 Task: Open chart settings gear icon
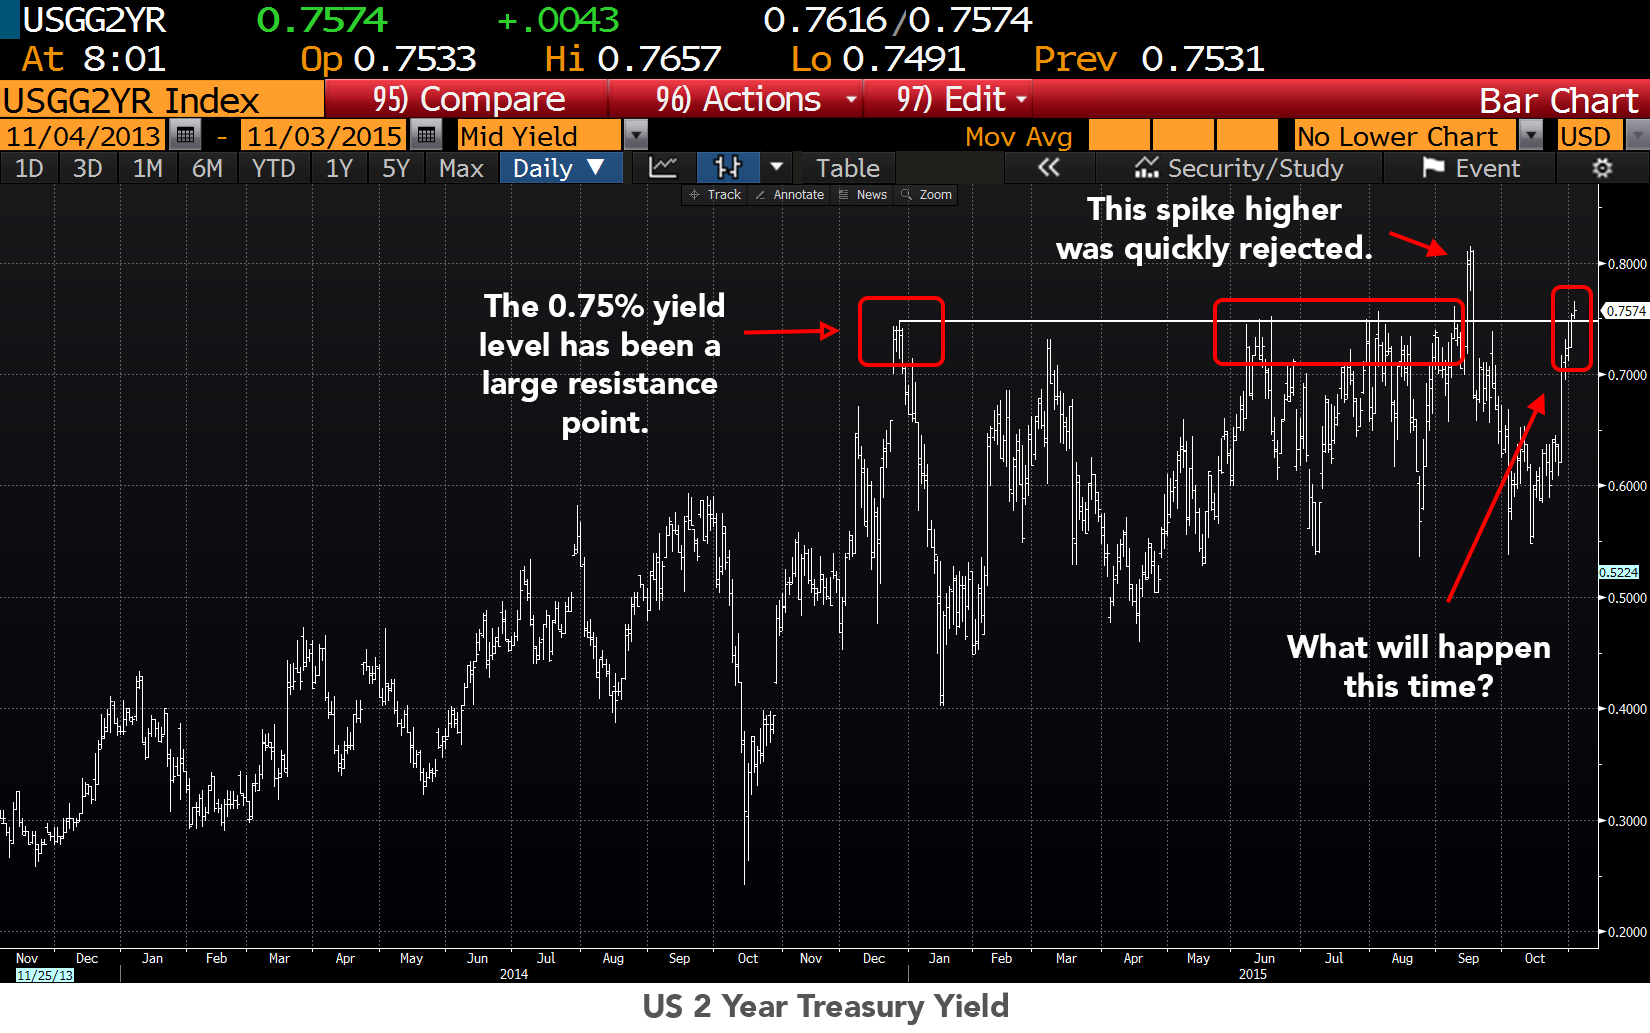(x=1602, y=168)
